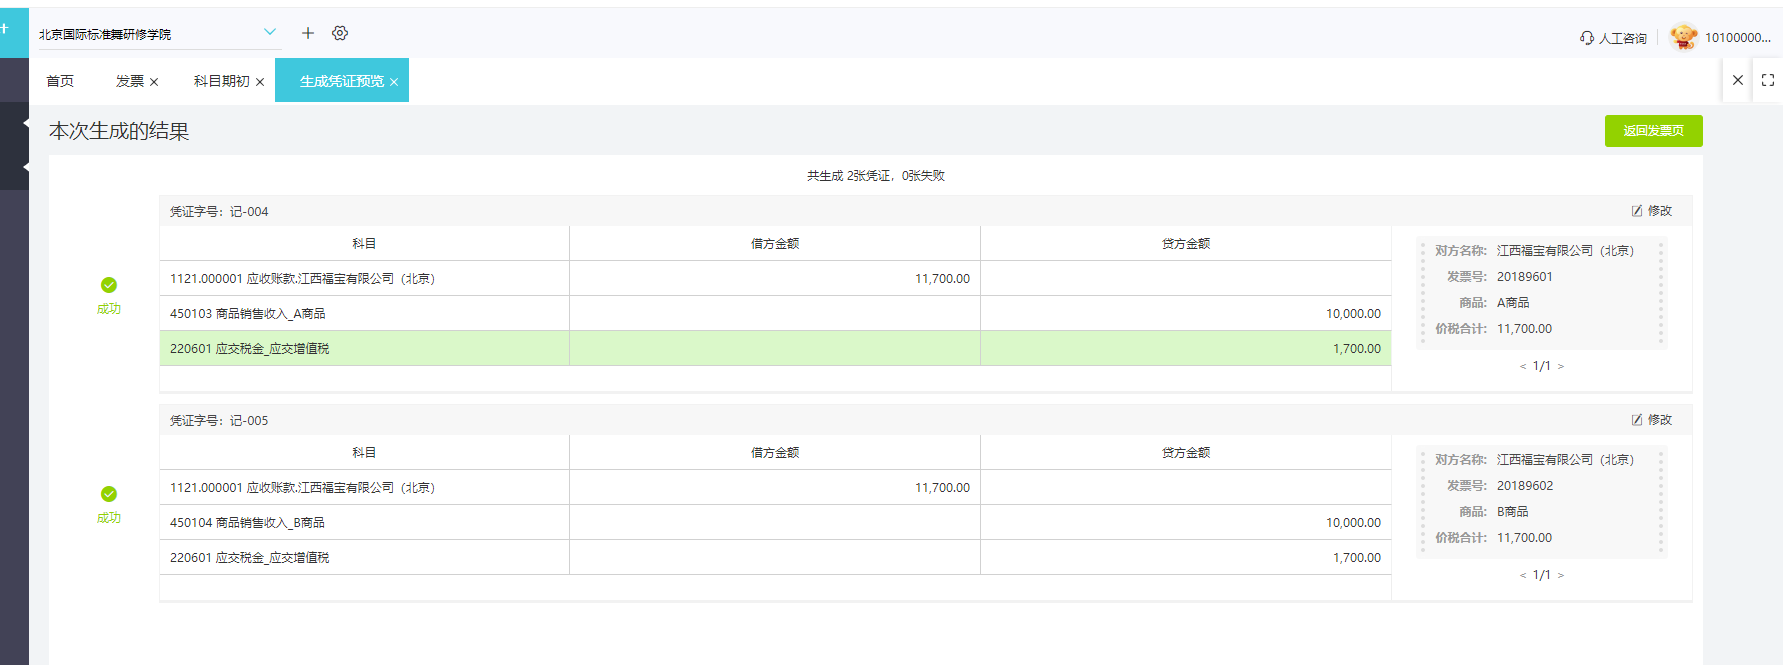This screenshot has height=665, width=1783.
Task: Close the 科目期初 tab
Action: 260,82
